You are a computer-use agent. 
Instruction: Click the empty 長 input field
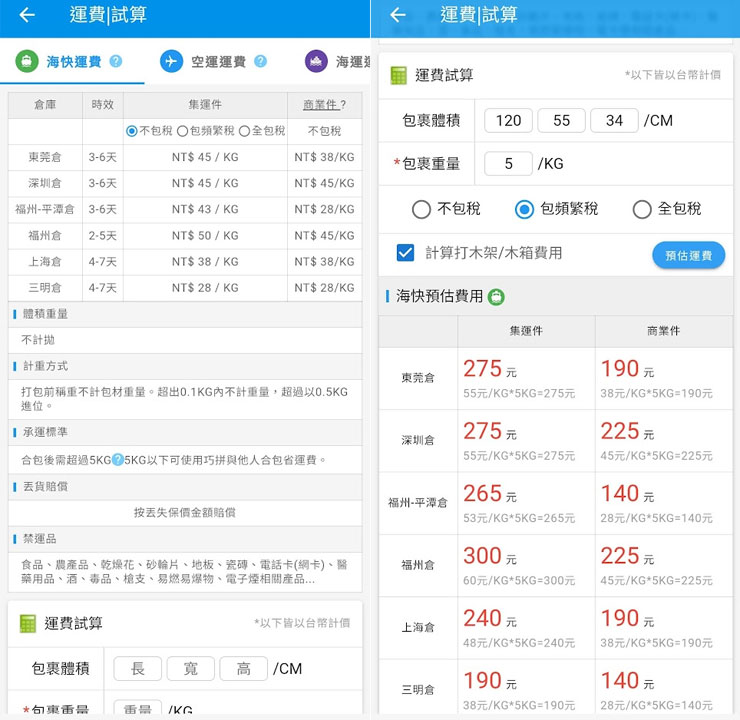click(138, 669)
